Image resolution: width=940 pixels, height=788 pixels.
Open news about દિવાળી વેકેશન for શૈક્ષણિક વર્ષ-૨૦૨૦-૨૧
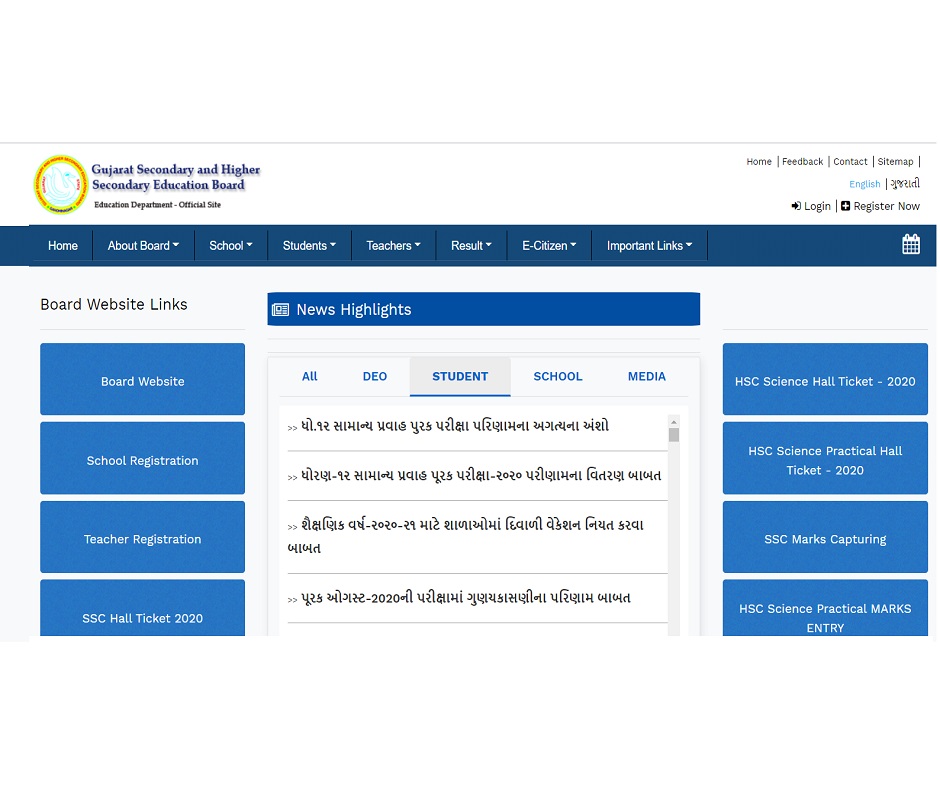pyautogui.click(x=466, y=536)
